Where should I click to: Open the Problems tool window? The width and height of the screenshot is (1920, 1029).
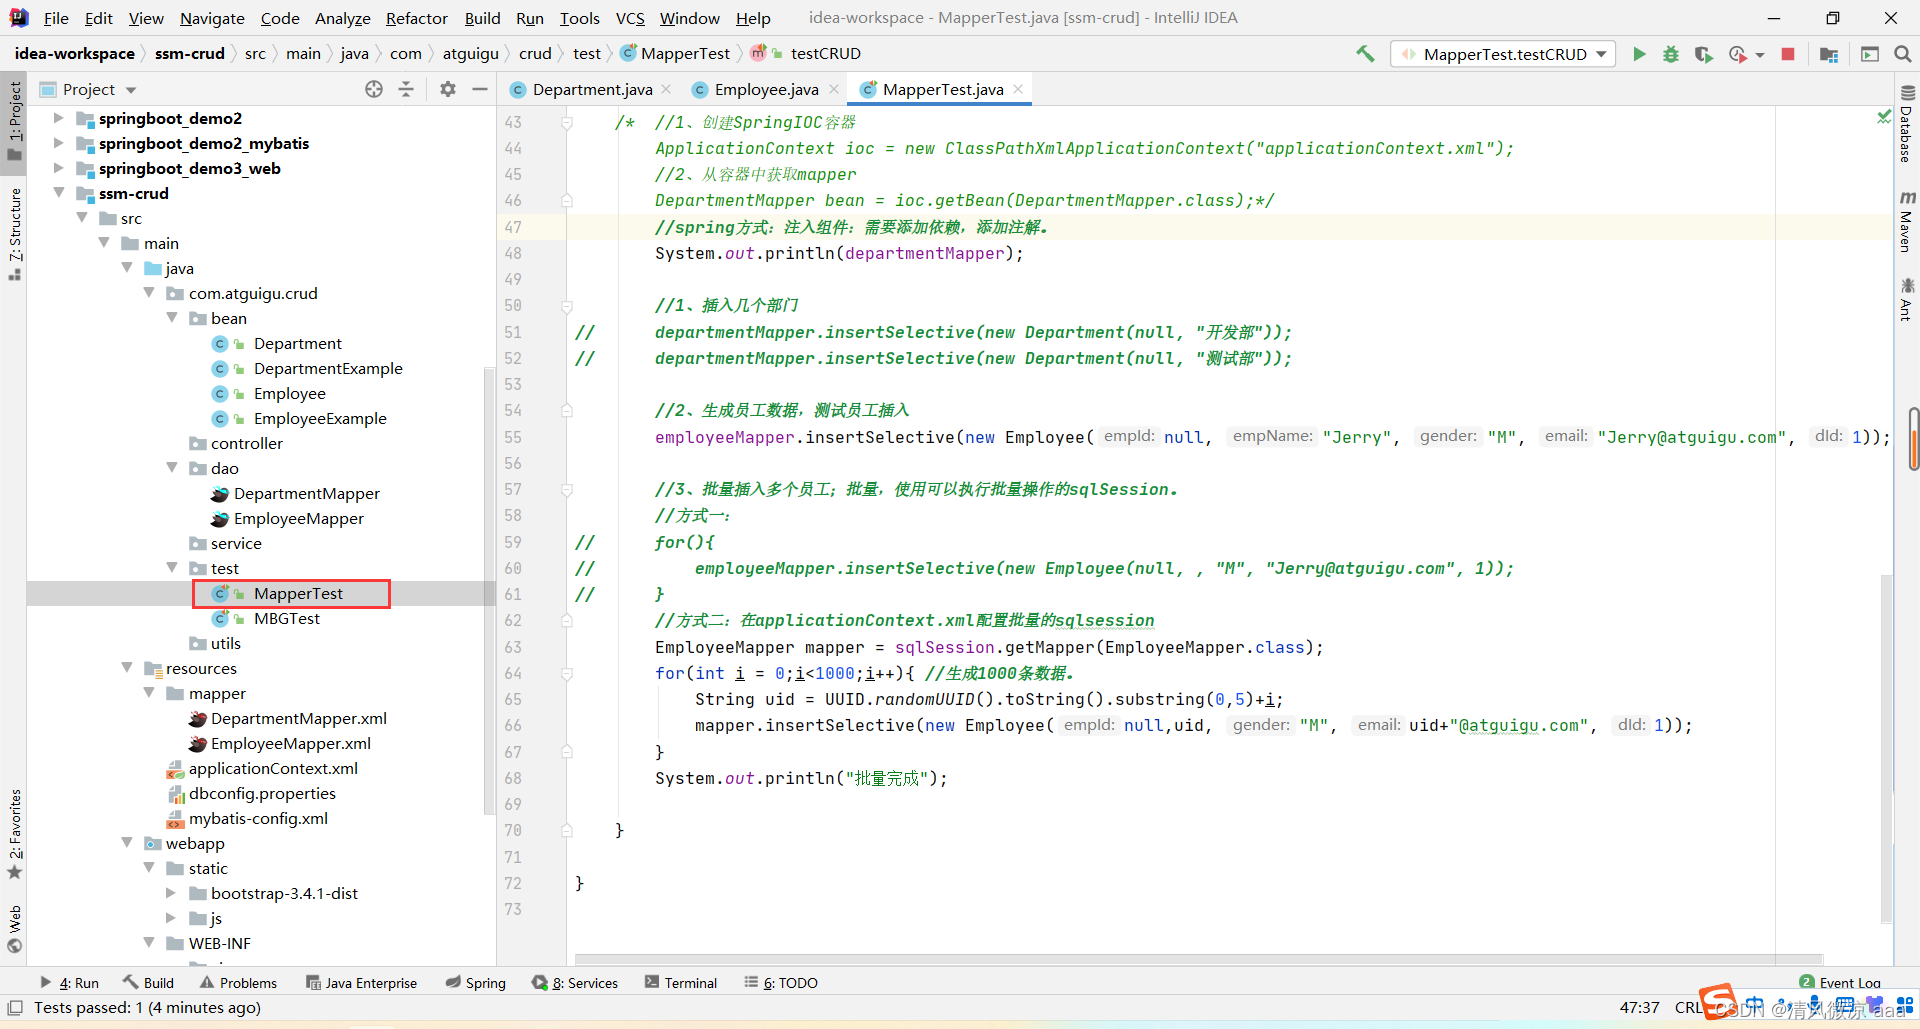pyautogui.click(x=238, y=983)
